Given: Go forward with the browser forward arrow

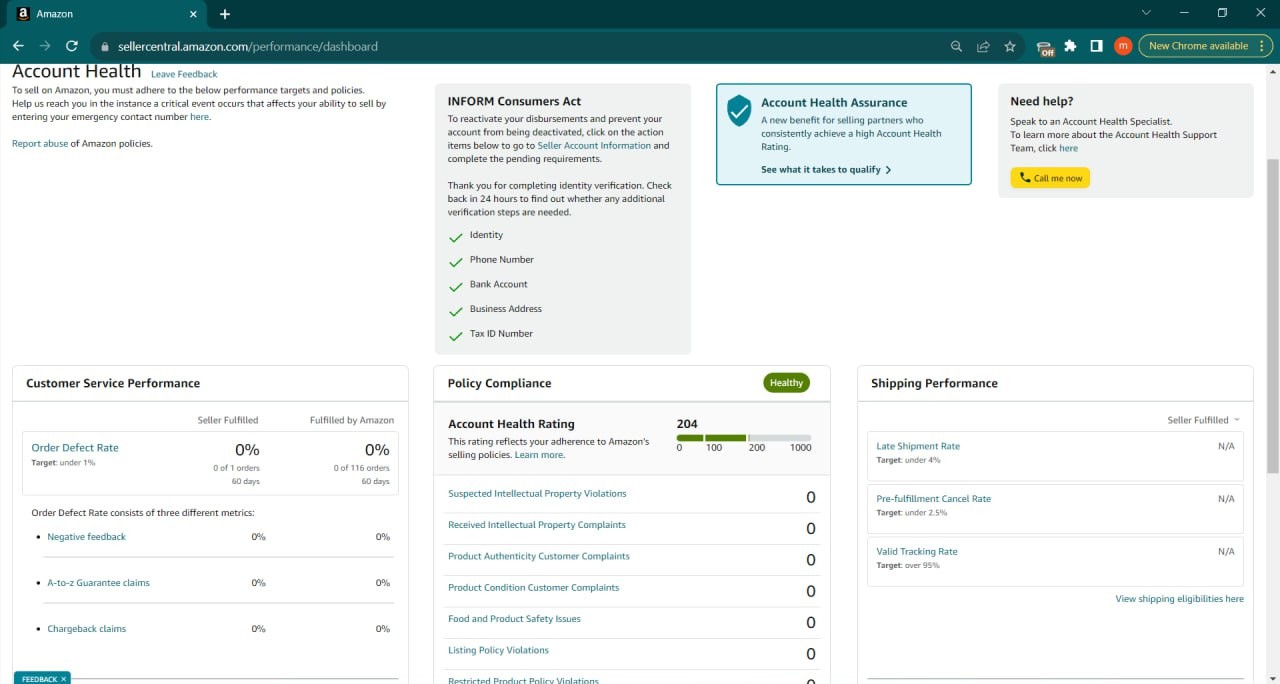Looking at the screenshot, I should pyautogui.click(x=45, y=46).
